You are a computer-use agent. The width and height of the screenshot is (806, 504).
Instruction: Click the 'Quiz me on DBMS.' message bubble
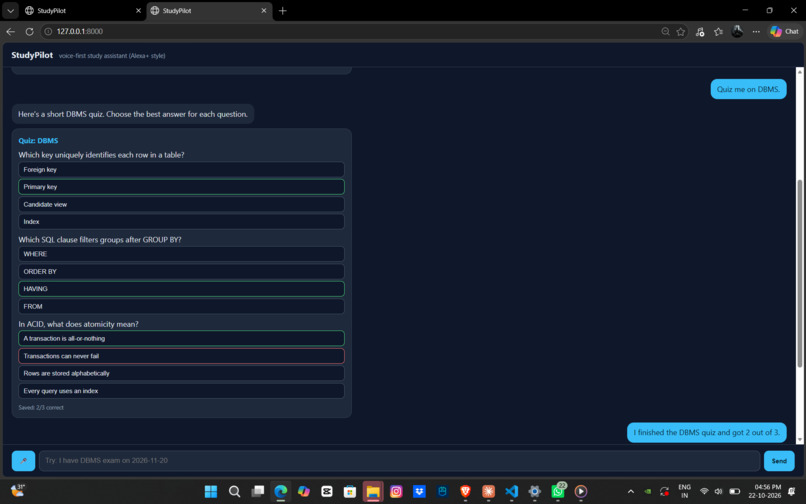pos(748,89)
